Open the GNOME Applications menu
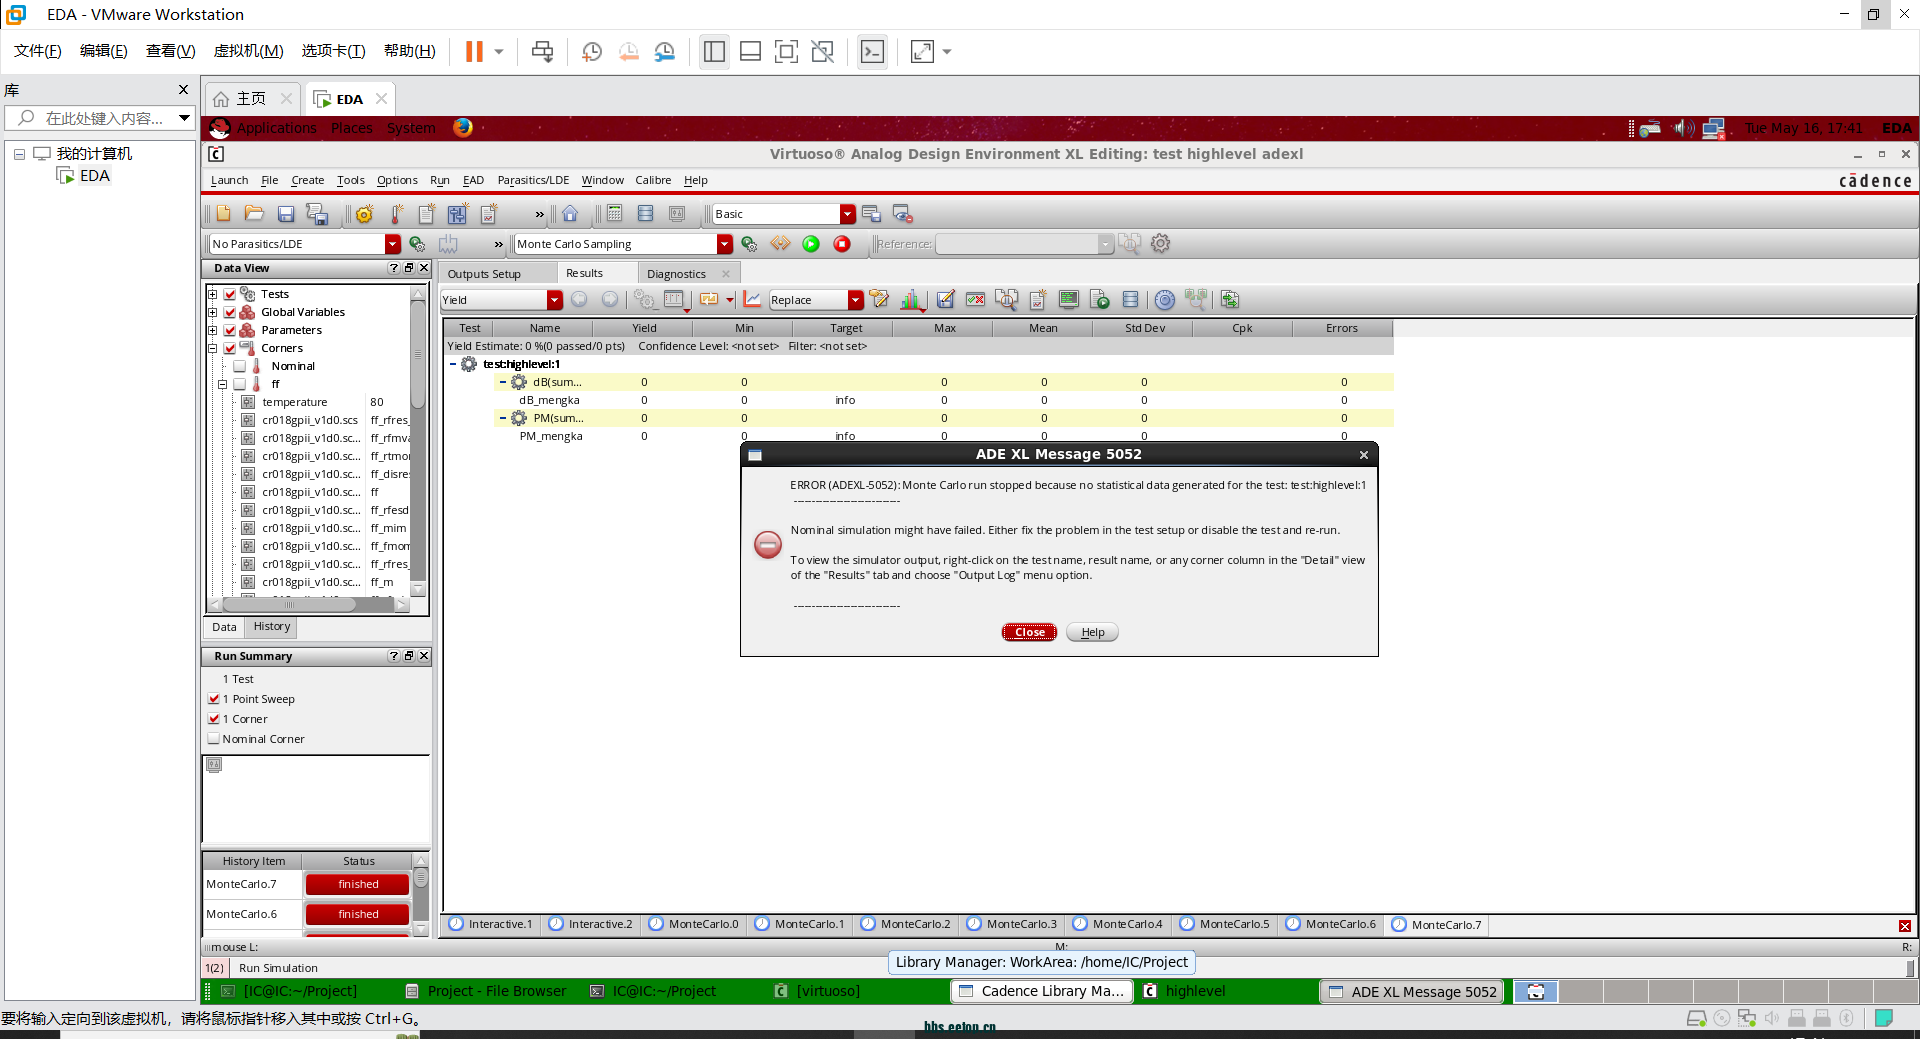This screenshot has width=1920, height=1039. [275, 128]
